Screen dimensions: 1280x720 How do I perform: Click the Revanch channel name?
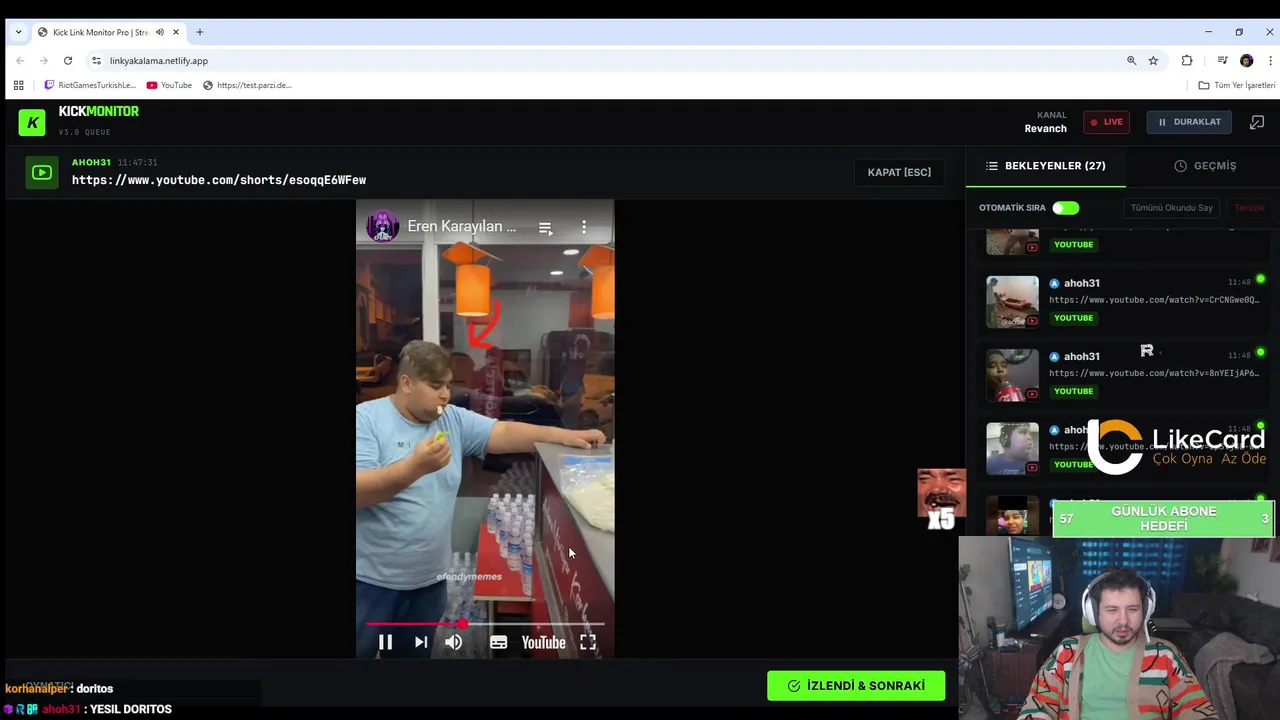tap(1046, 129)
